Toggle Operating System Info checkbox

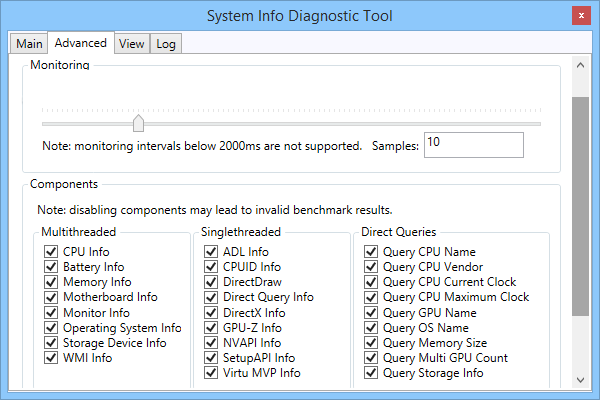coord(51,328)
